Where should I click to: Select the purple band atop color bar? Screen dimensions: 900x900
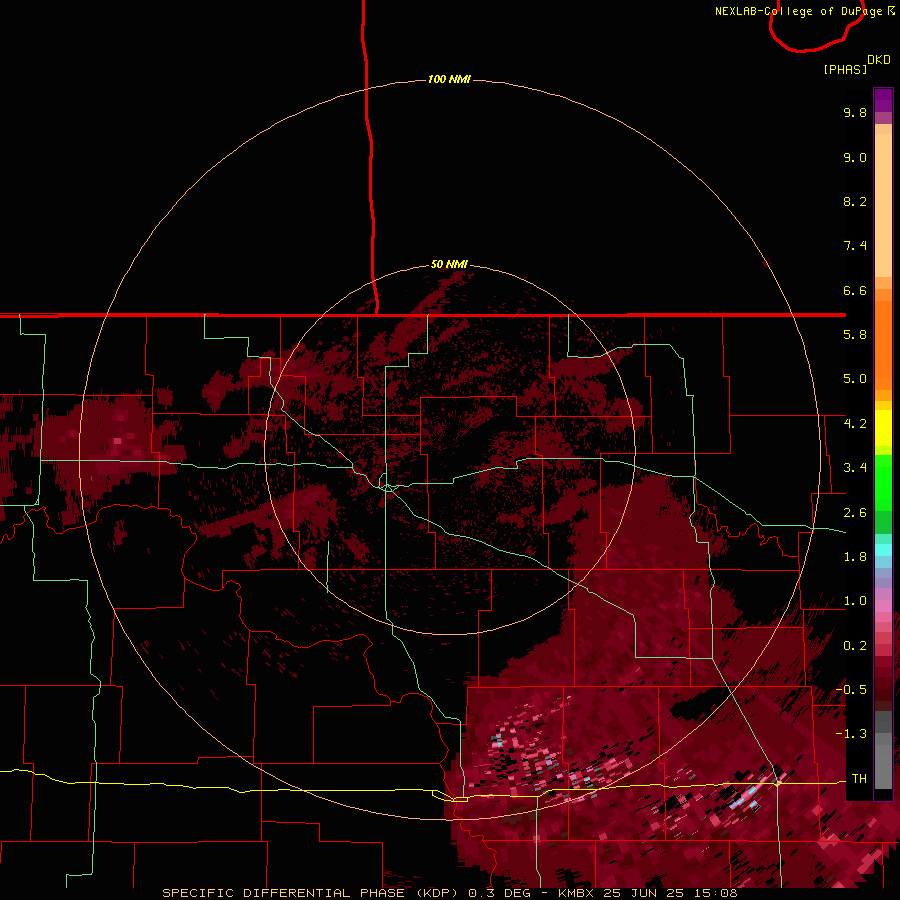coord(883,100)
